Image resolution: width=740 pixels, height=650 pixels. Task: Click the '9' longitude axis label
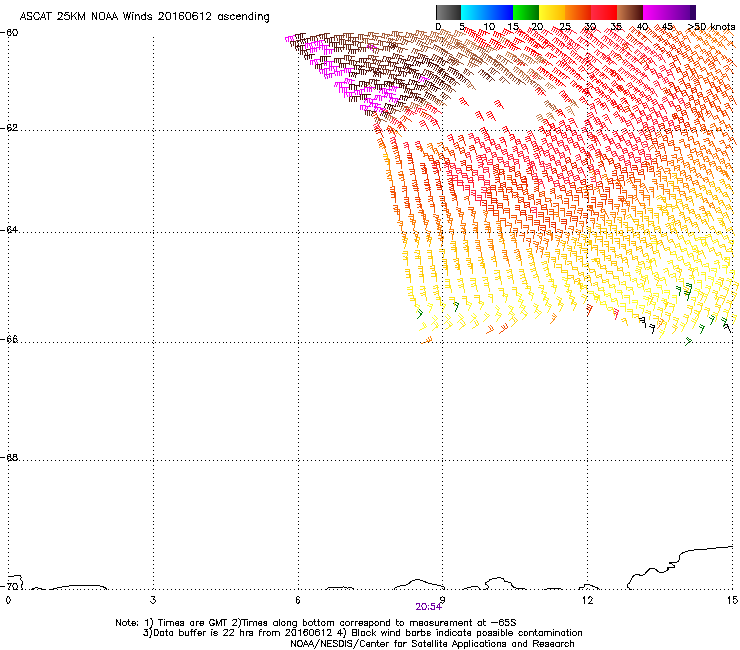click(x=443, y=600)
